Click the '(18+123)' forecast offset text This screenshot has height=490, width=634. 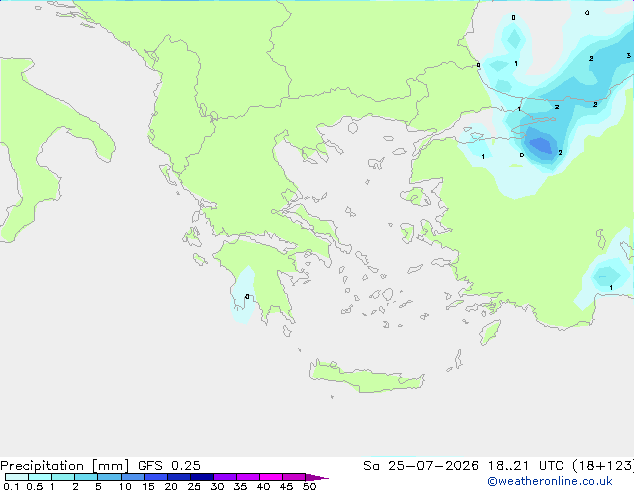(x=603, y=466)
